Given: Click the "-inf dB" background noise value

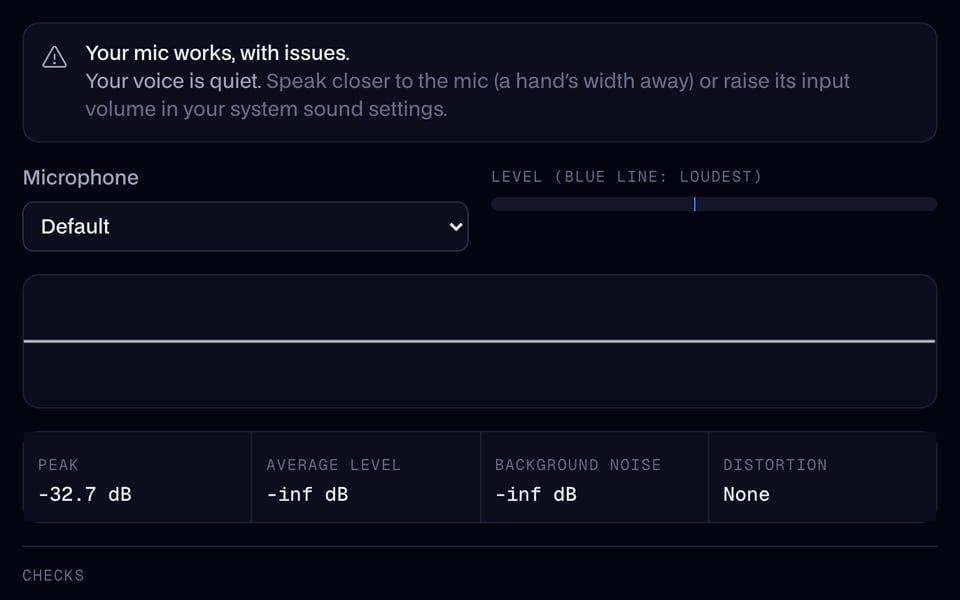Looking at the screenshot, I should click(x=536, y=494).
